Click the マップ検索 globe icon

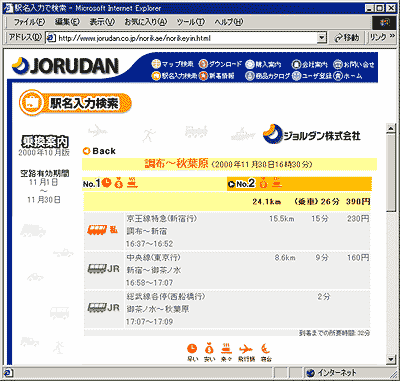click(156, 64)
